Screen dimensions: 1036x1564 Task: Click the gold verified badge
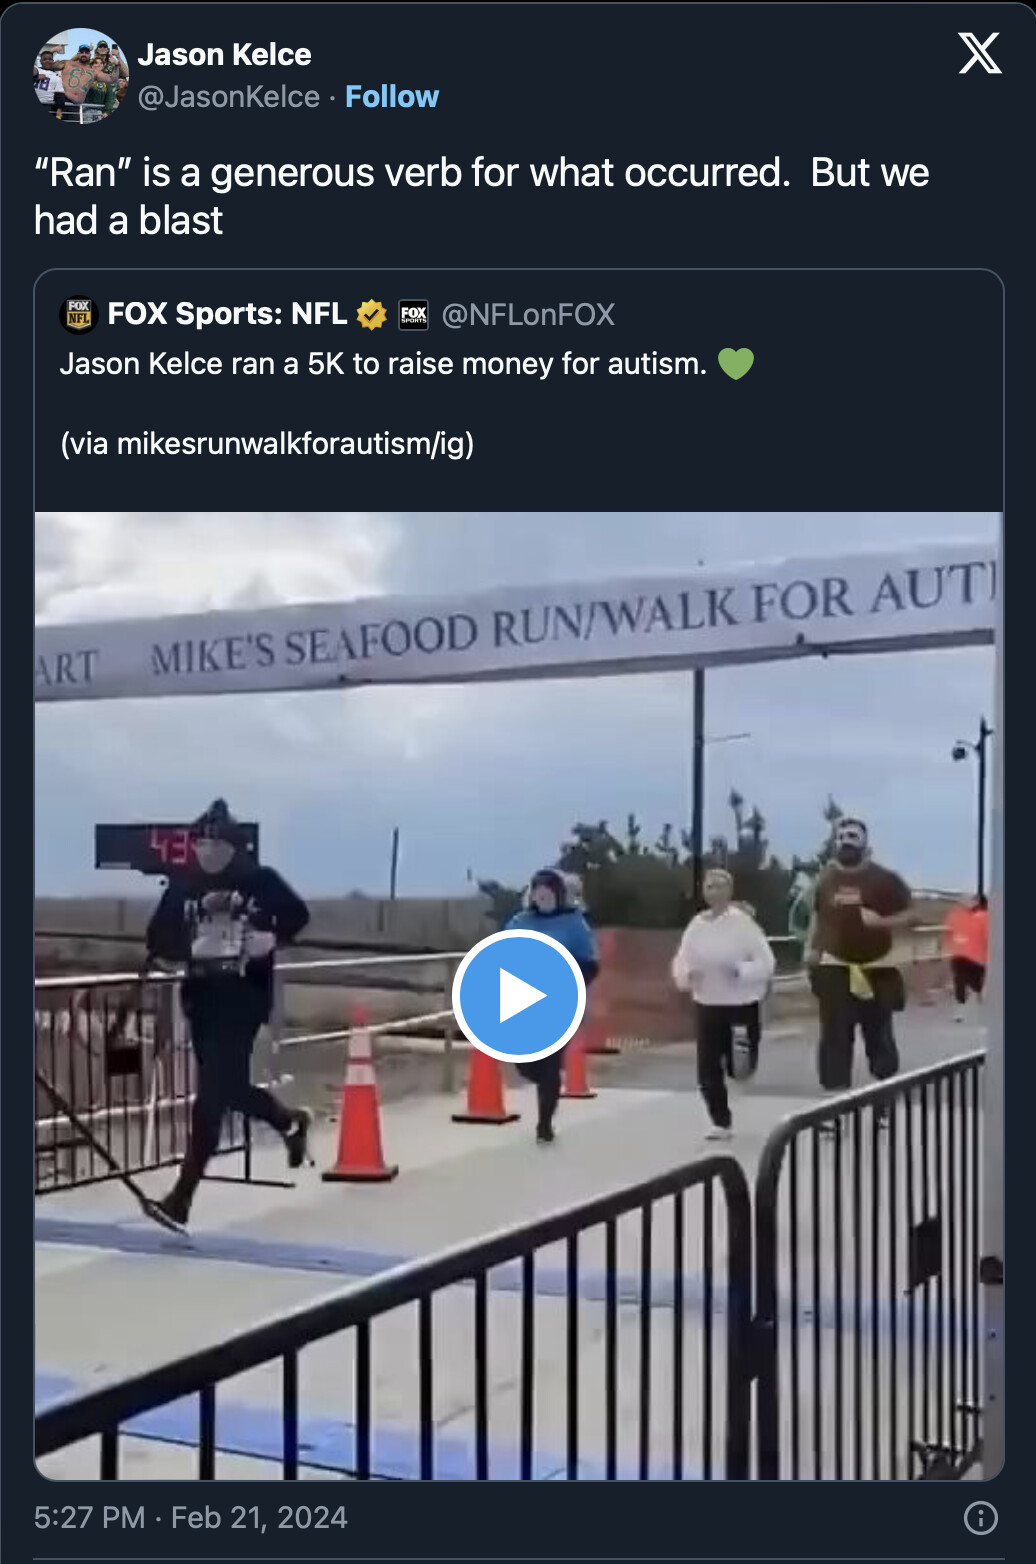[x=371, y=314]
